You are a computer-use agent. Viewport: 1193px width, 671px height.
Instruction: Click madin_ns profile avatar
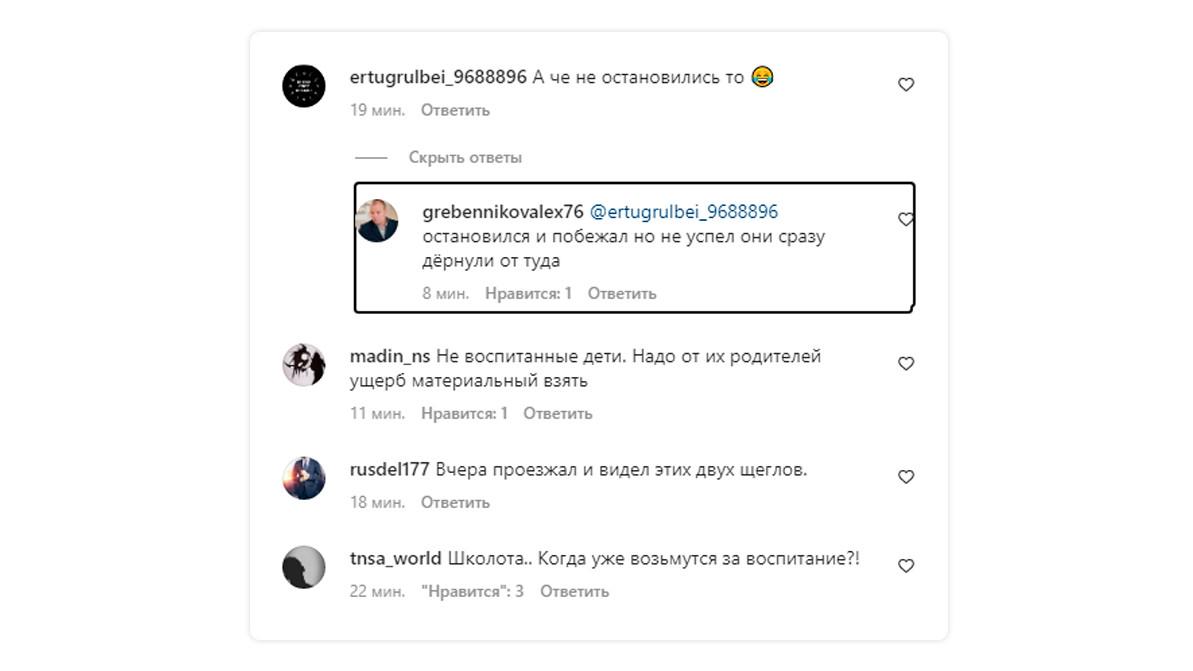point(304,365)
